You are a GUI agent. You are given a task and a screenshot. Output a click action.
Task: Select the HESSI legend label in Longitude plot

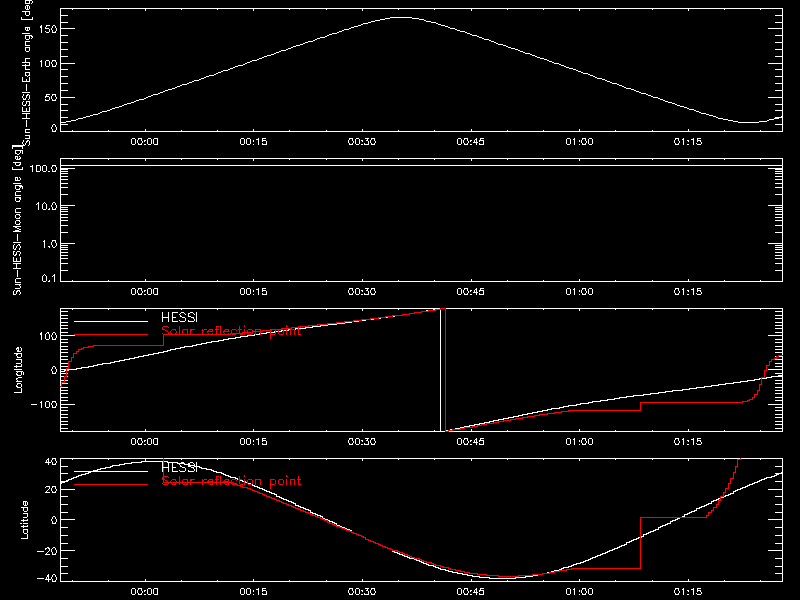click(x=179, y=317)
